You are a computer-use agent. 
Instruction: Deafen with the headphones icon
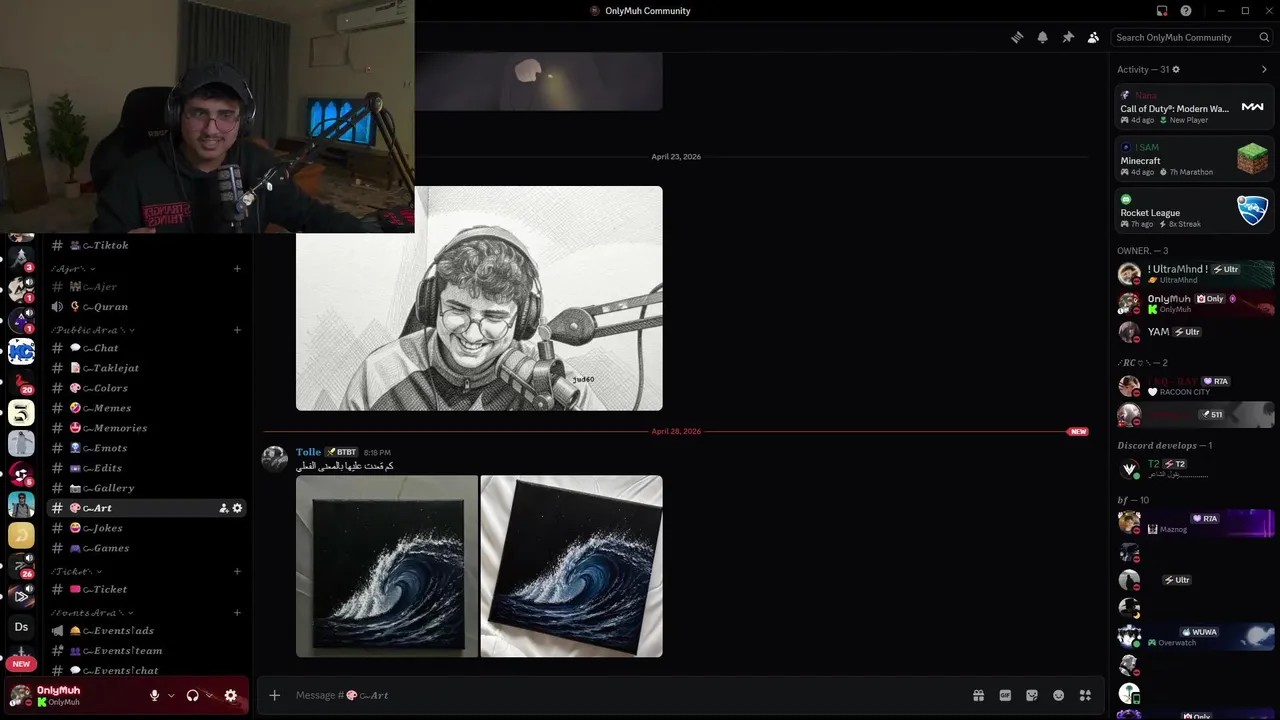click(x=192, y=696)
